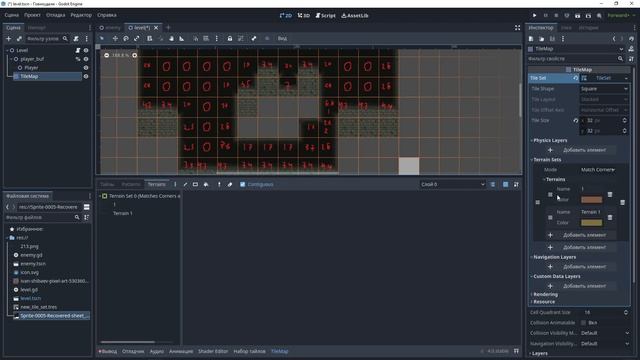Viewport: 640px width, 360px height.
Task: Open the Набор тайлов bottom panel
Action: coord(249,351)
